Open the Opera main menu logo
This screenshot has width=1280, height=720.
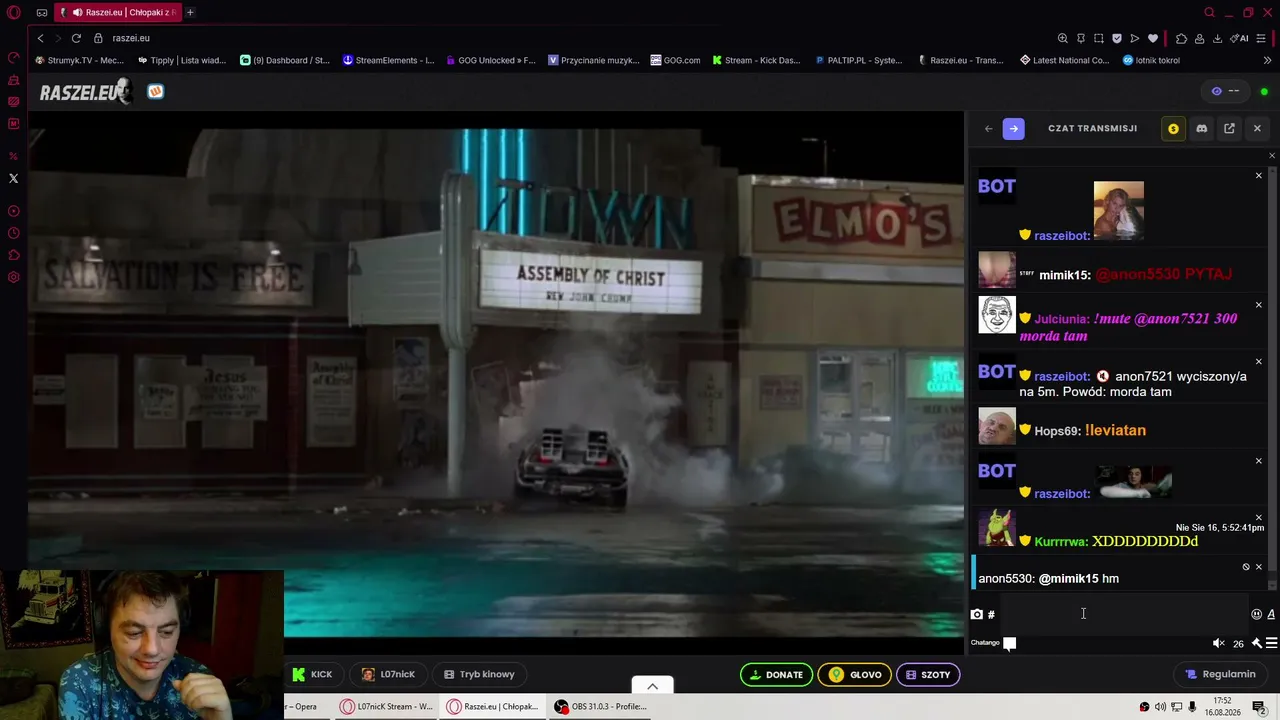coord(14,13)
